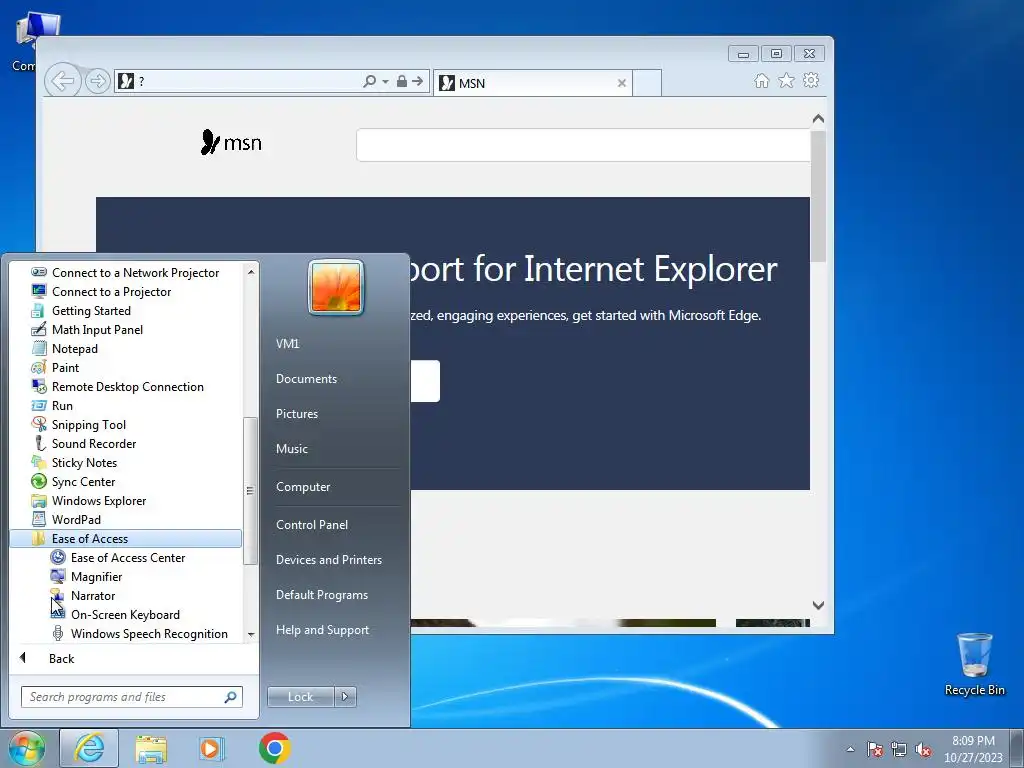
Task: Open IE Tools gear icon
Action: (x=811, y=80)
